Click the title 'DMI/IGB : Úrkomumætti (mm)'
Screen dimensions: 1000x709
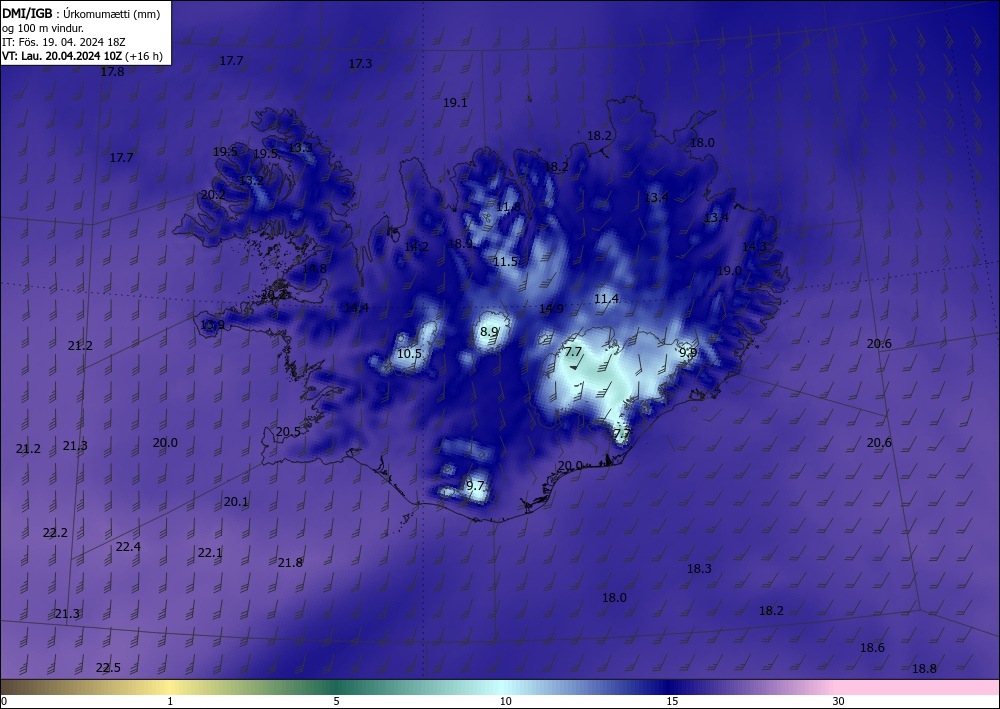pos(80,14)
